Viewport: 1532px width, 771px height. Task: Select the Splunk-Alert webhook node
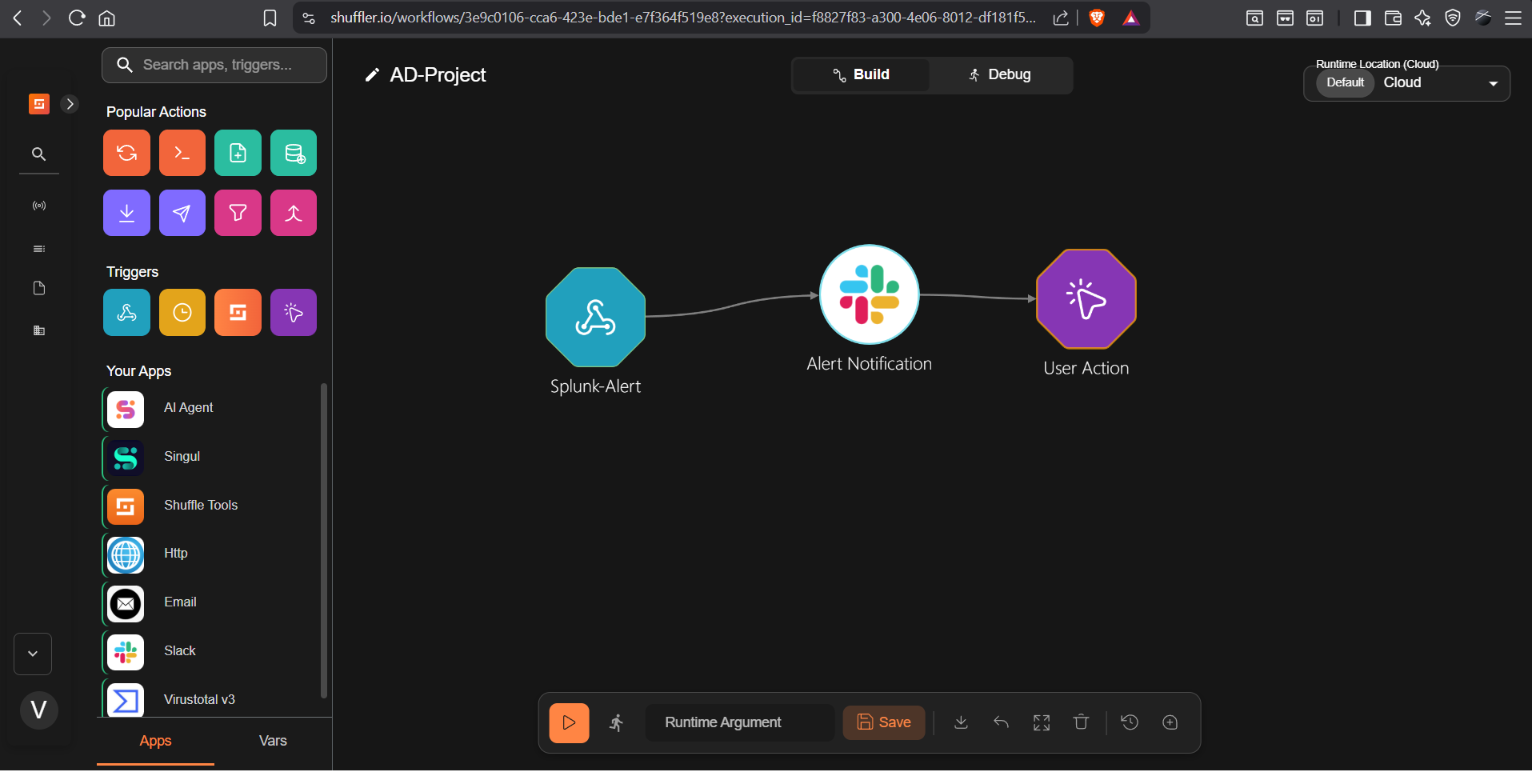[x=595, y=317]
